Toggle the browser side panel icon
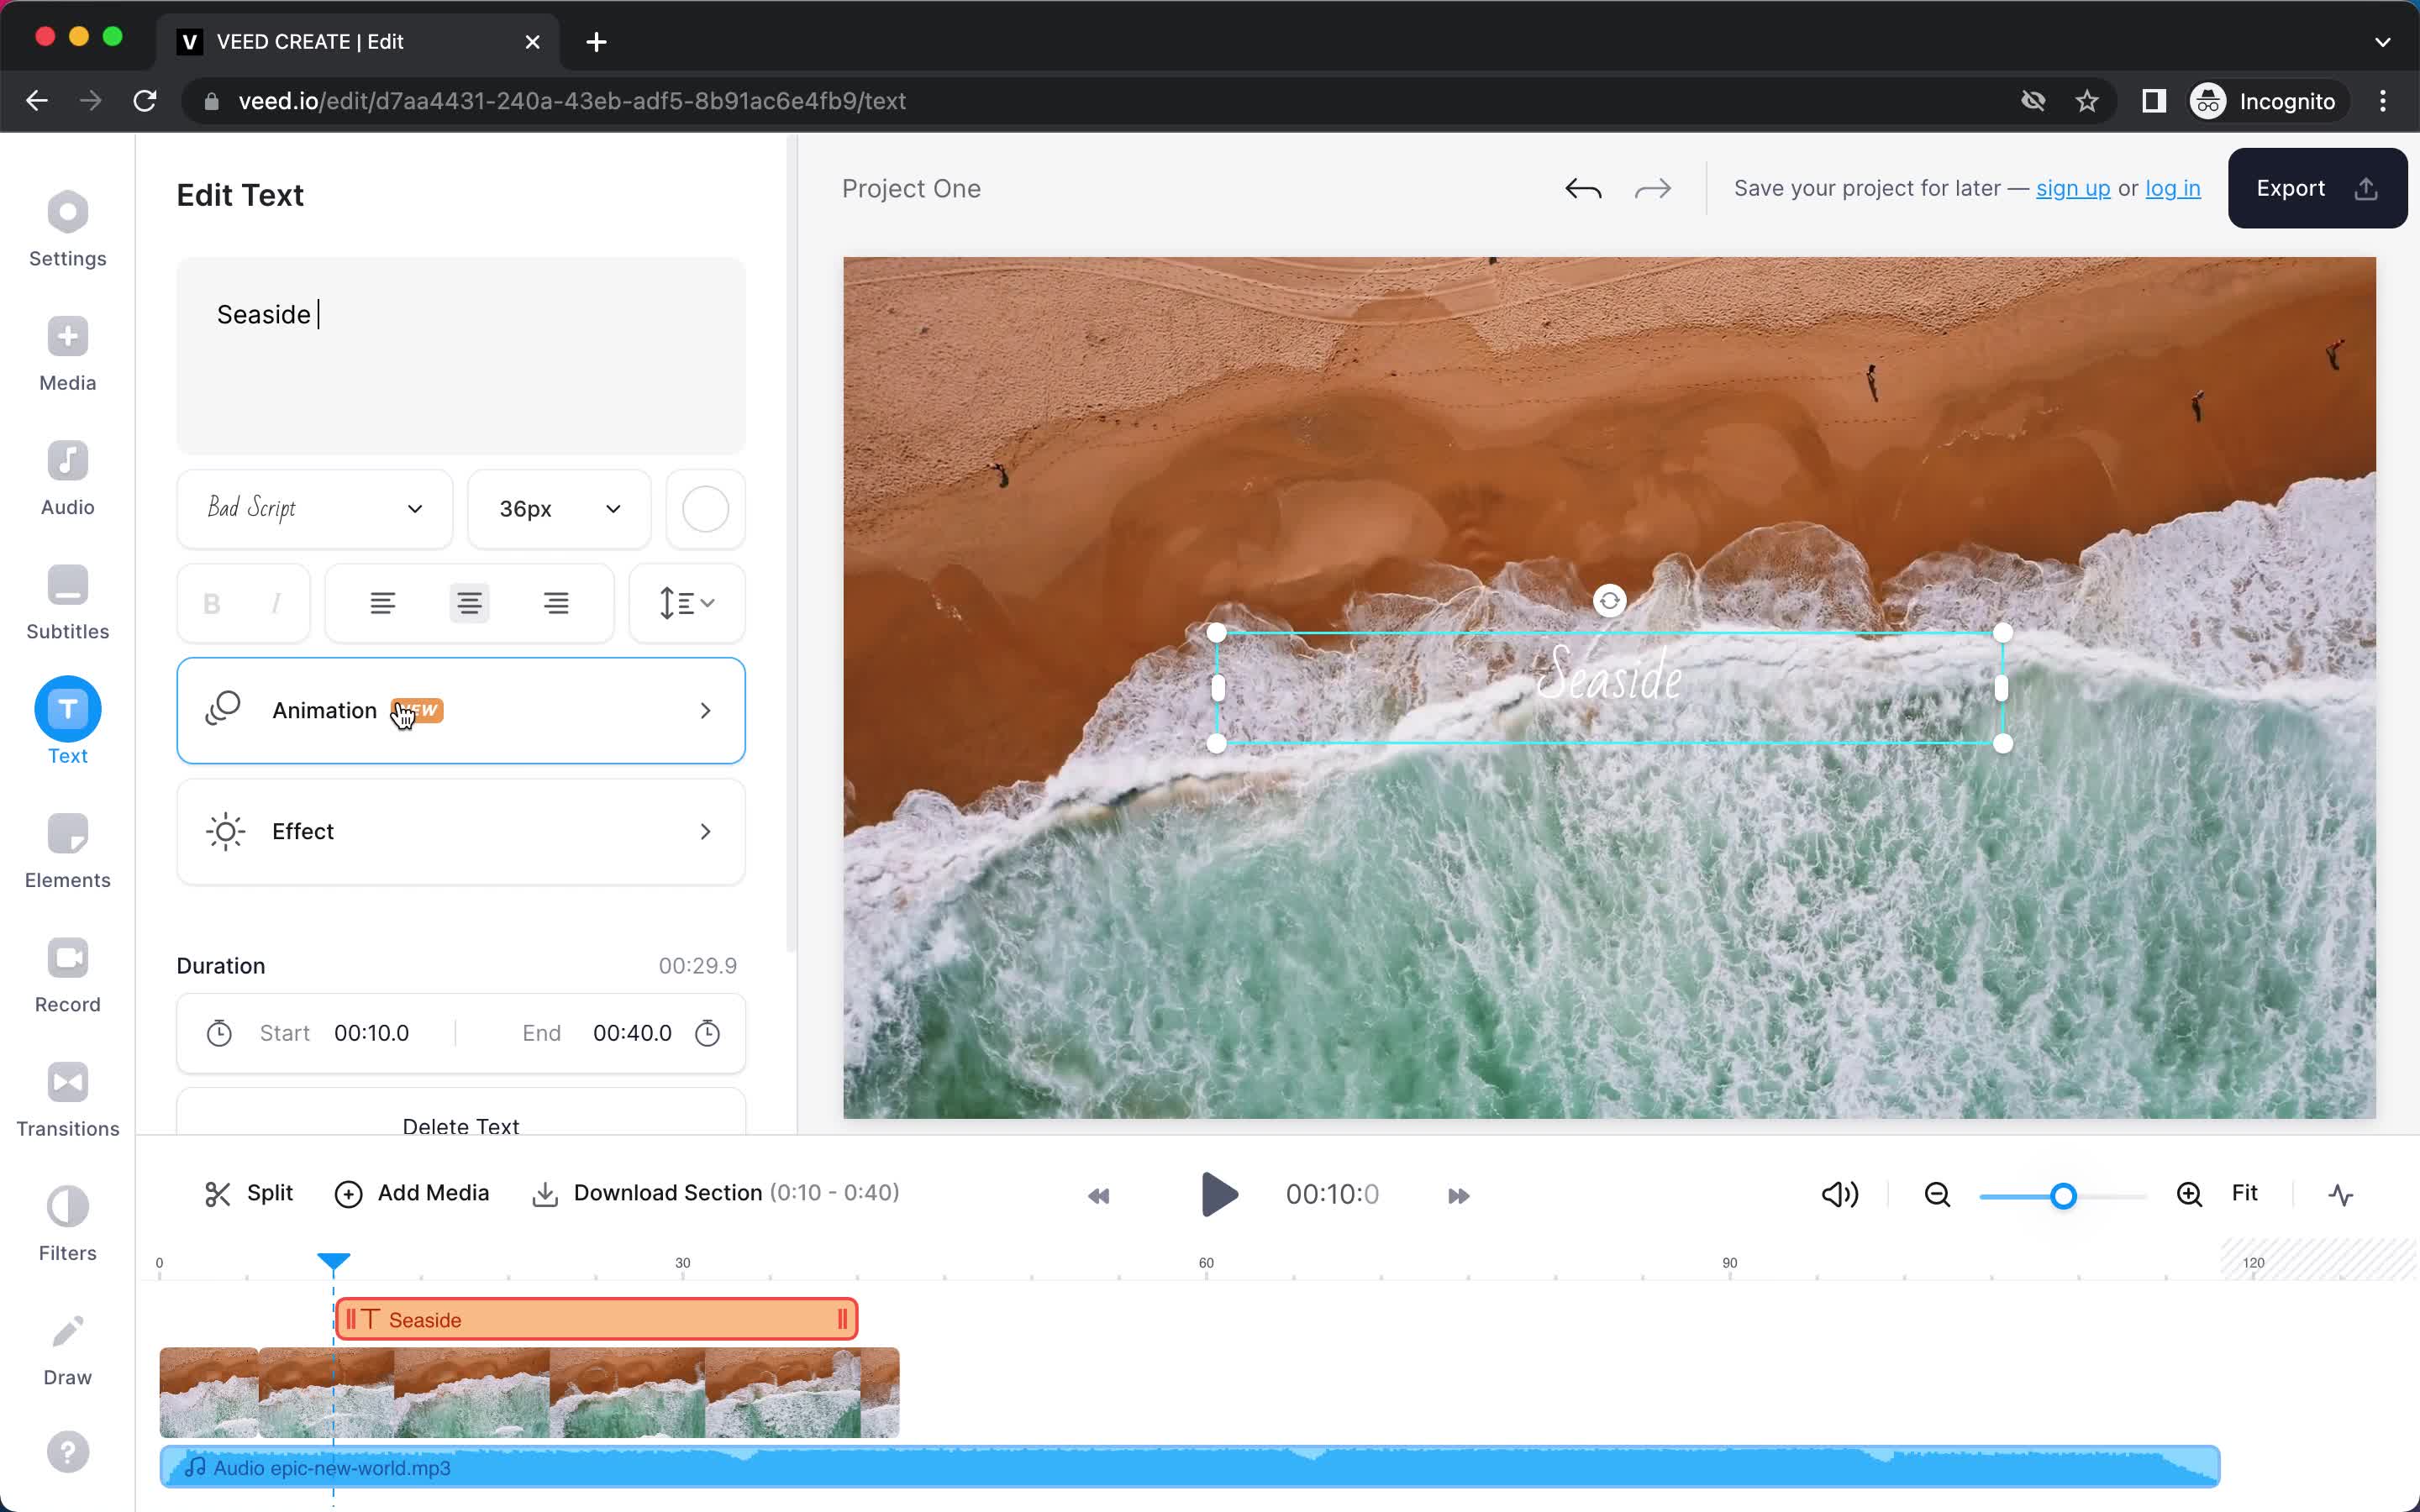2420x1512 pixels. tap(2153, 101)
